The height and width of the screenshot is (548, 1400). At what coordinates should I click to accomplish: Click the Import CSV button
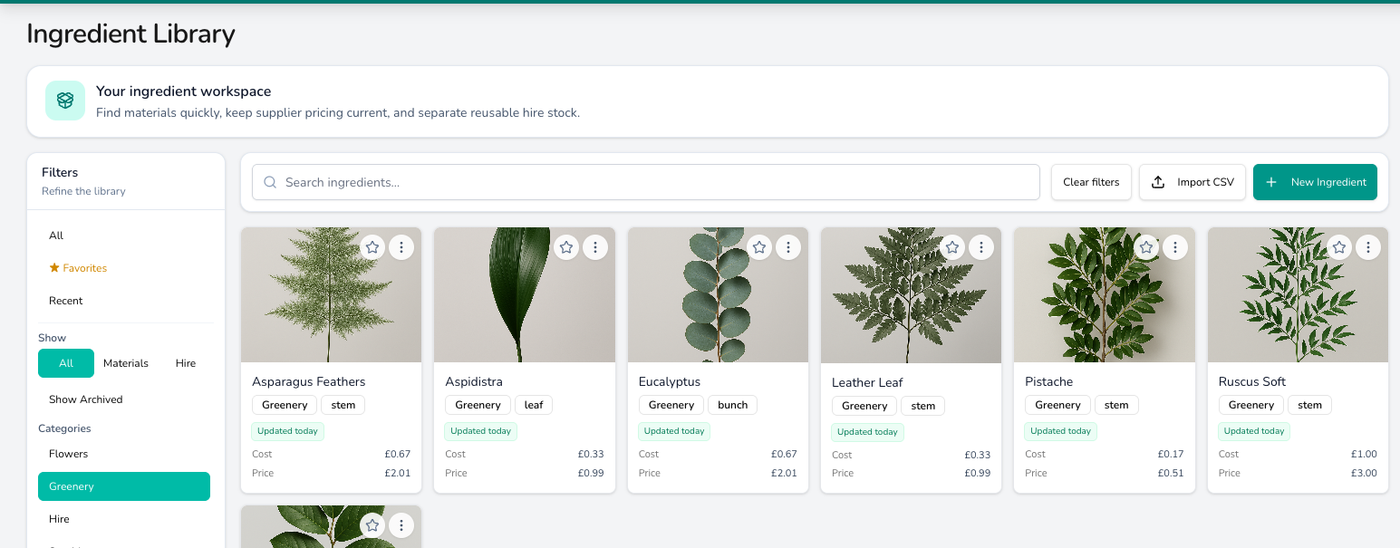(1193, 182)
